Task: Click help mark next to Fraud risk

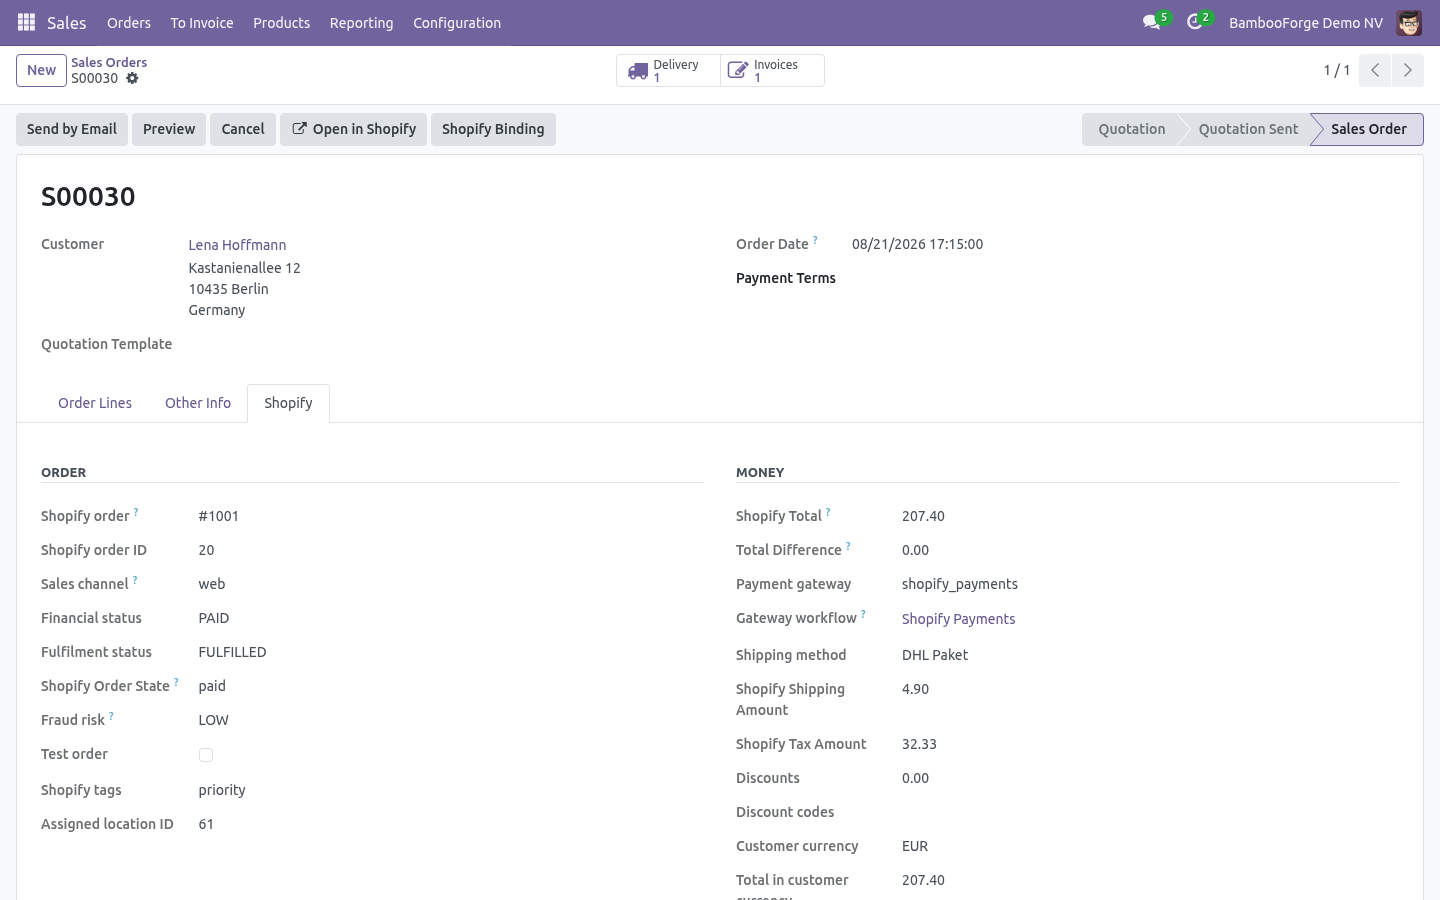Action: [x=111, y=716]
